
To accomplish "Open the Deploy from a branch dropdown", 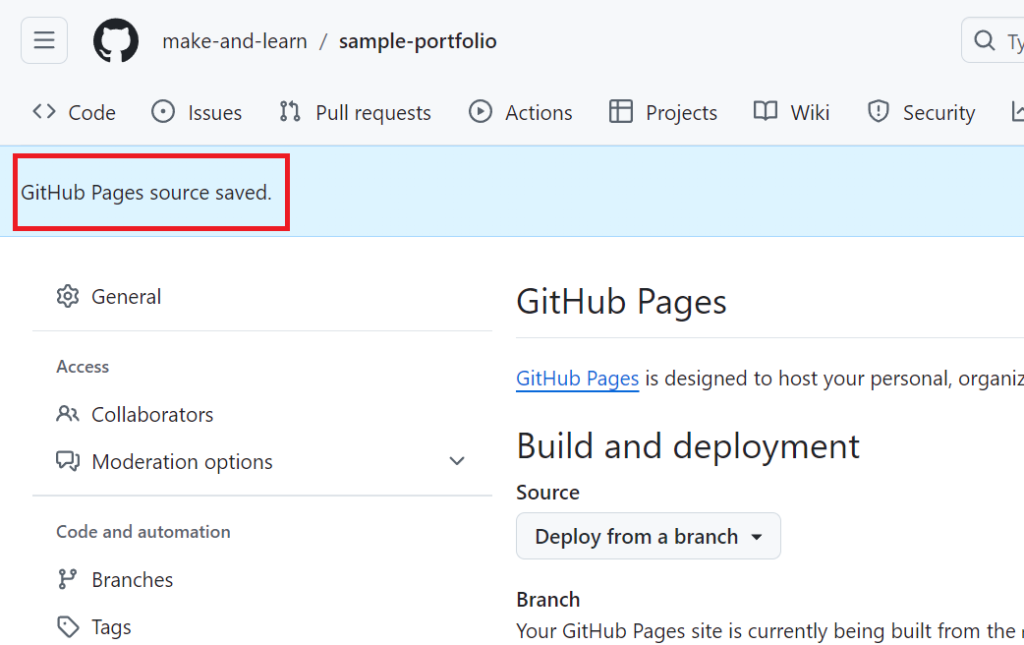I will (x=648, y=536).
